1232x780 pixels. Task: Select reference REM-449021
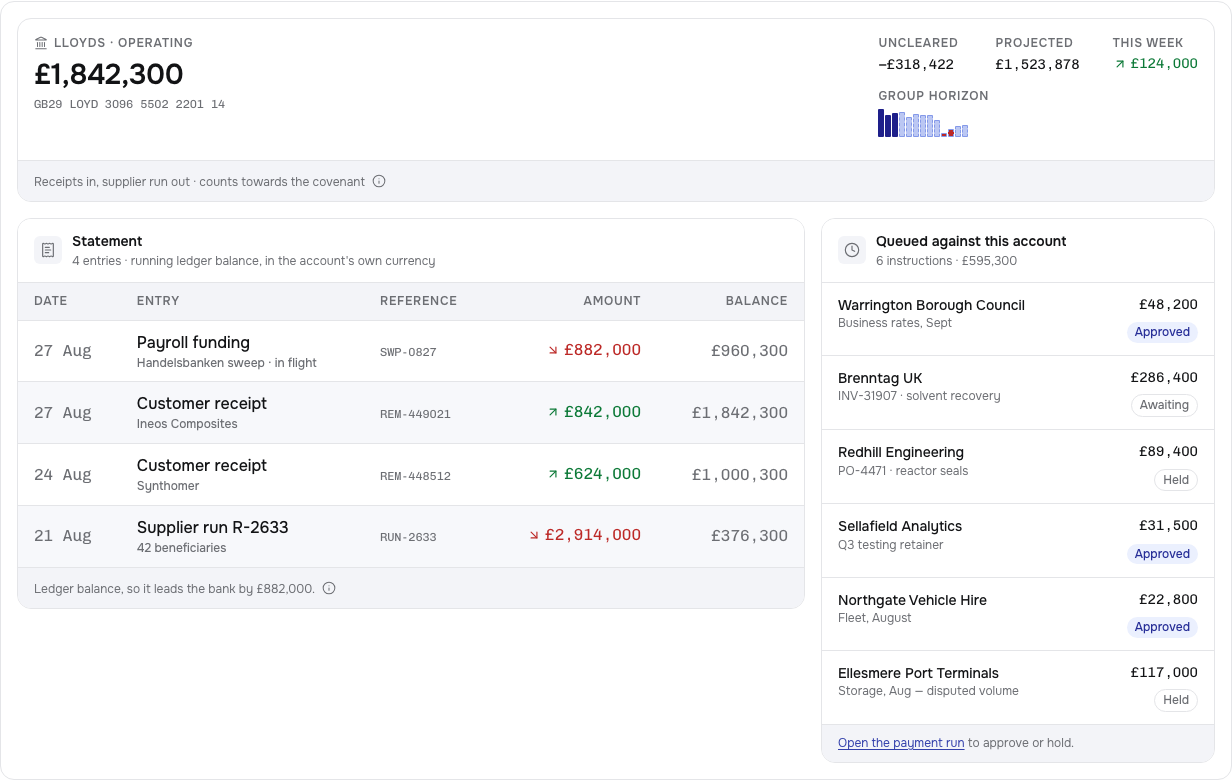[415, 414]
